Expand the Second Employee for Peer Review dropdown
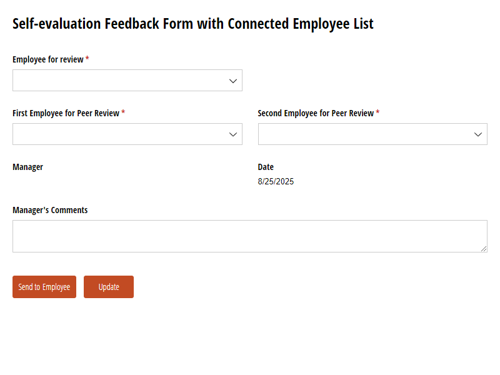This screenshot has width=500, height=375. (x=373, y=134)
